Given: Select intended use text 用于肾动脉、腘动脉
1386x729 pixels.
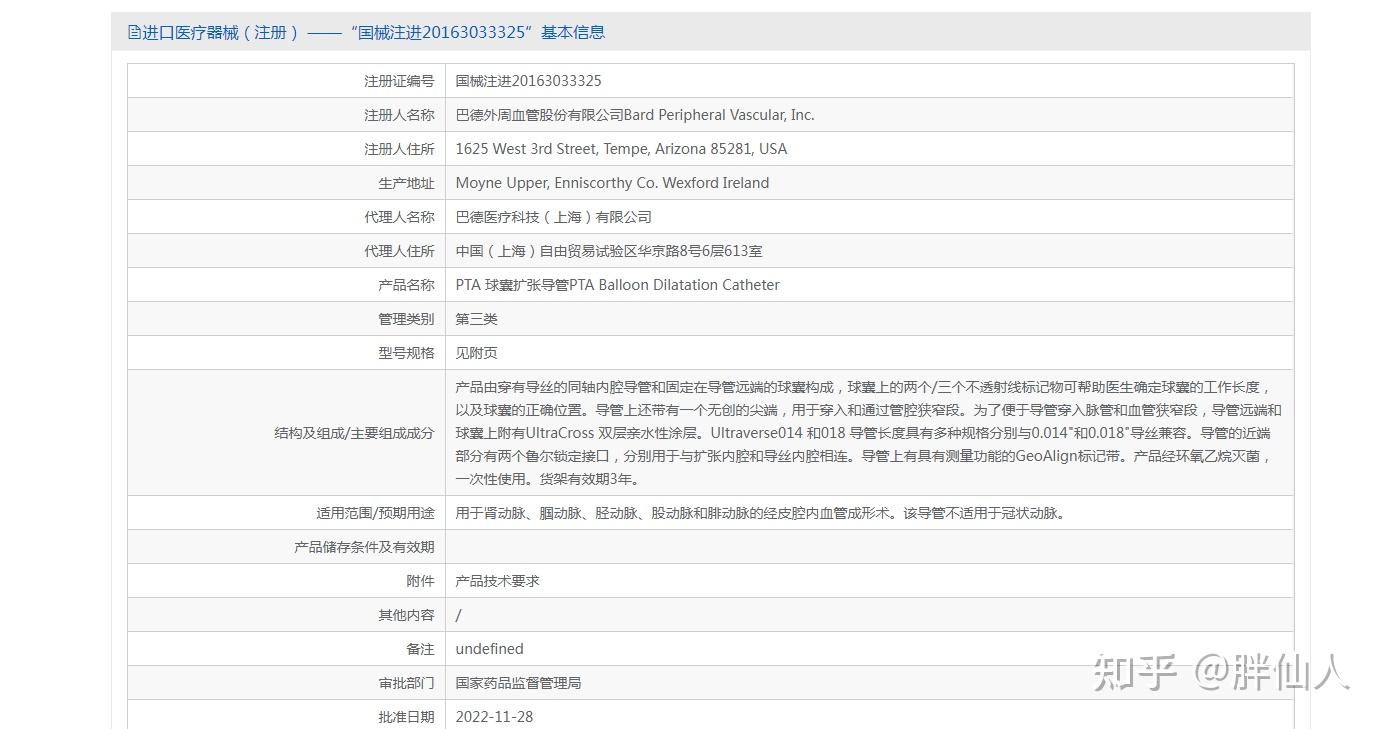Looking at the screenshot, I should click(760, 513).
